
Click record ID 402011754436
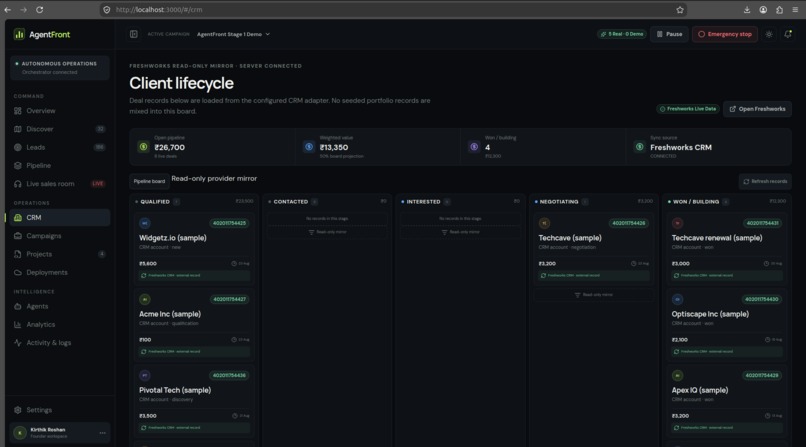click(x=229, y=376)
